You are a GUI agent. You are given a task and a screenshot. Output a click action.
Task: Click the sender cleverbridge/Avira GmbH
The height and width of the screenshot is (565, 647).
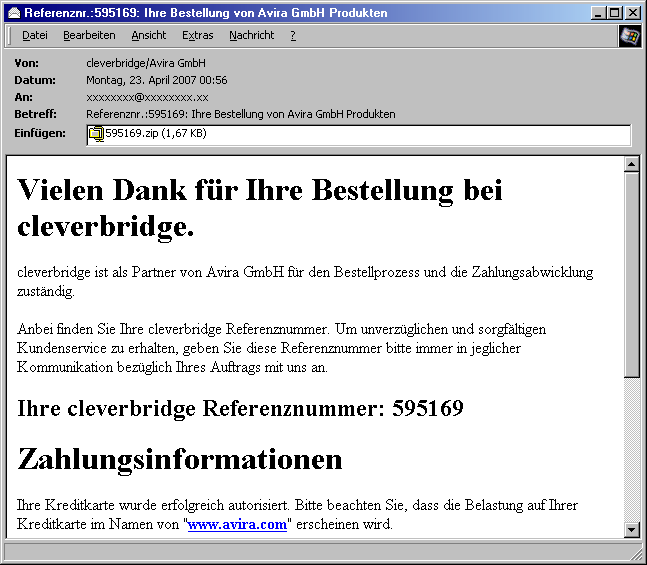tap(146, 63)
